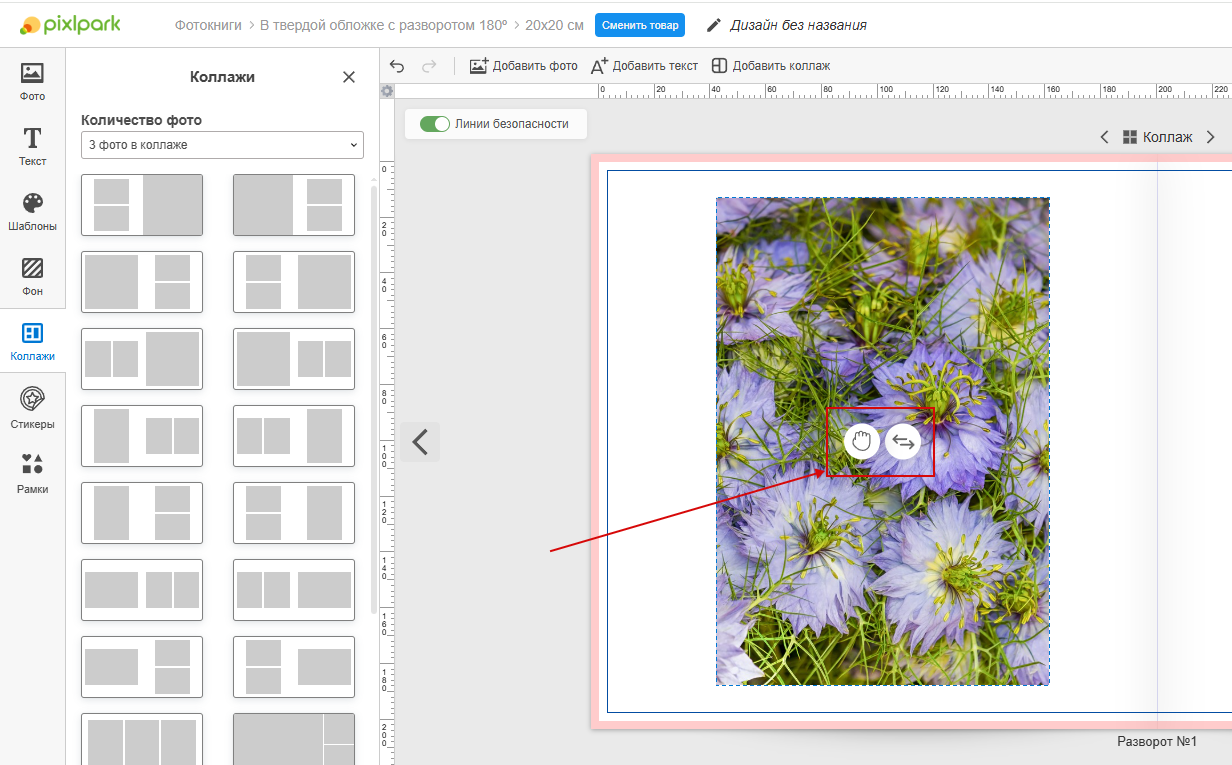Select the first collage layout thumbnail
1232x765 pixels.
(x=142, y=205)
